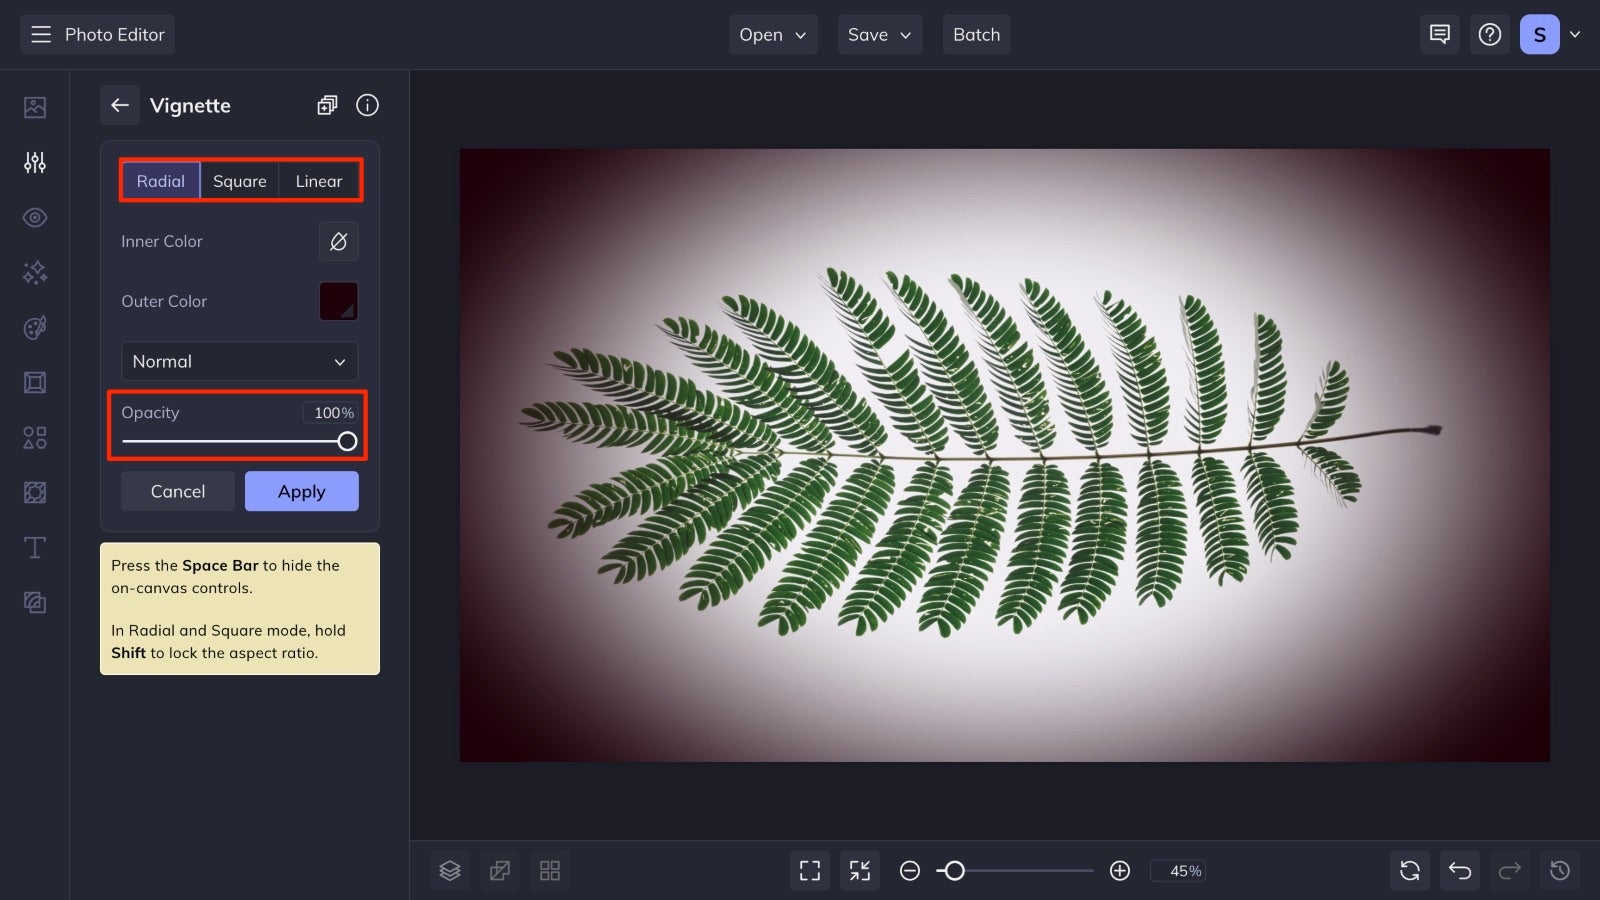This screenshot has width=1600, height=900.
Task: Select the Square vignette mode
Action: click(239, 181)
